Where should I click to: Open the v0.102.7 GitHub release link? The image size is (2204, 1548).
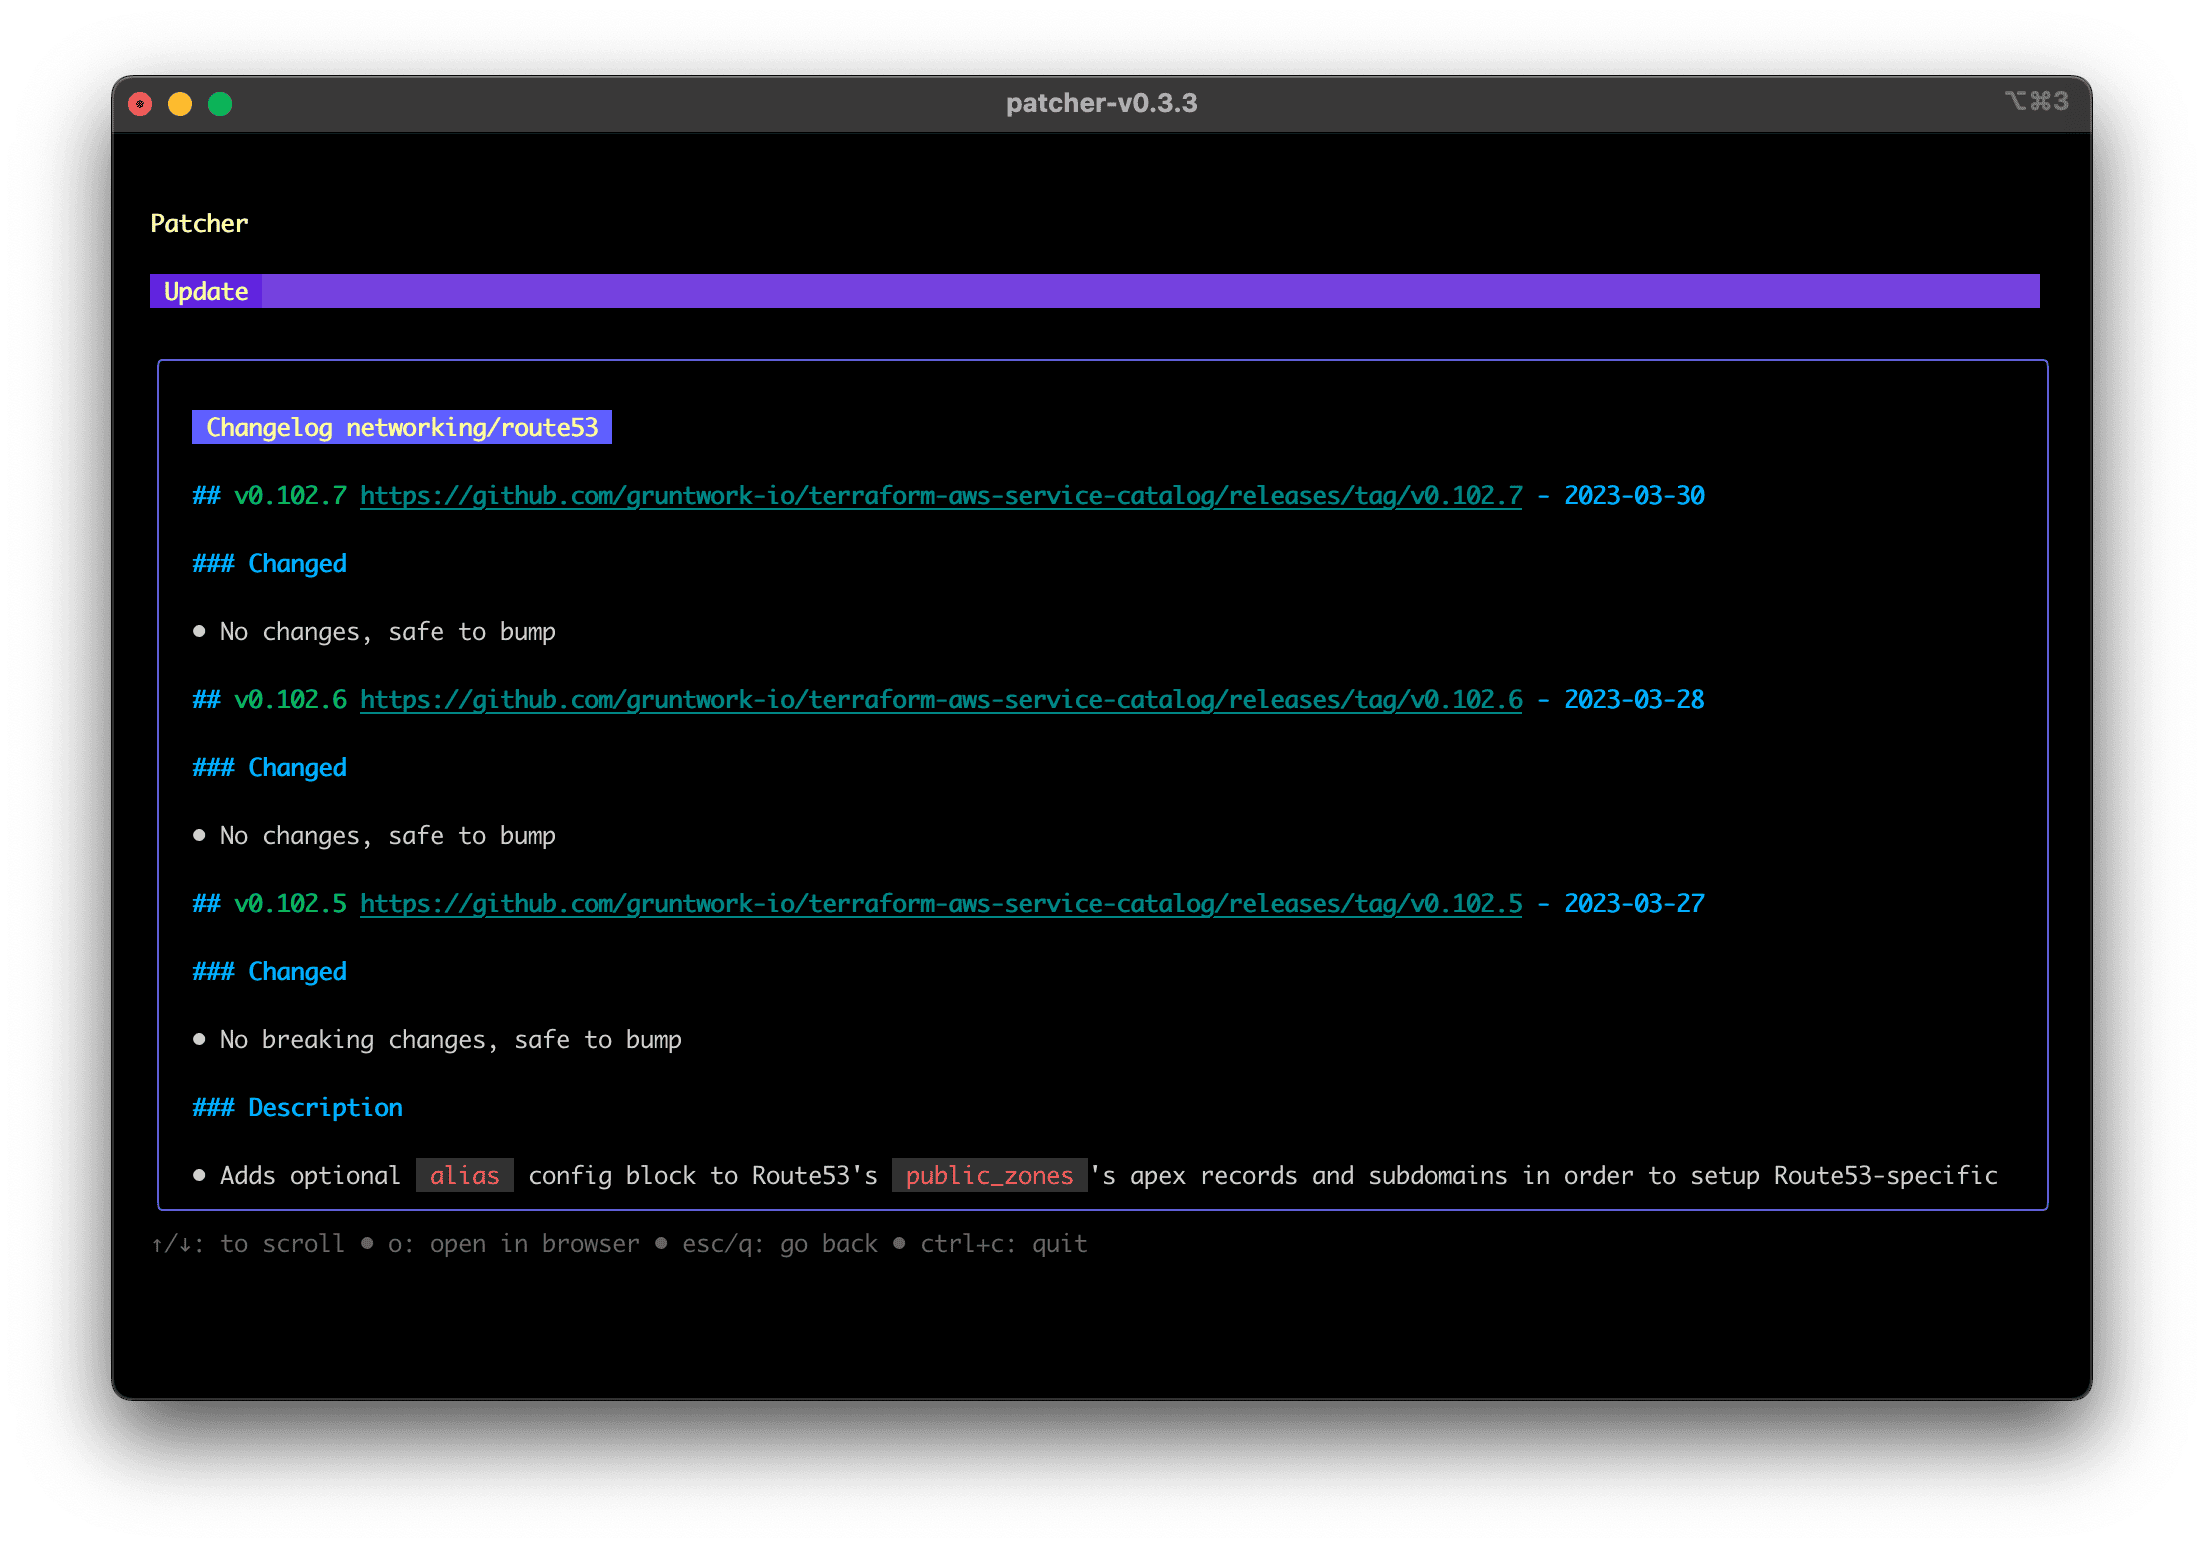click(x=941, y=496)
